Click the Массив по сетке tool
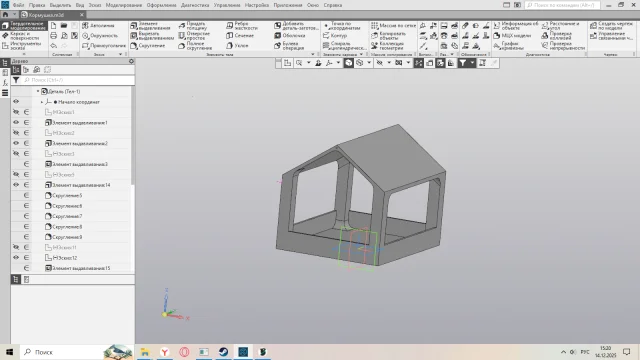The width and height of the screenshot is (640, 360). coord(393,26)
